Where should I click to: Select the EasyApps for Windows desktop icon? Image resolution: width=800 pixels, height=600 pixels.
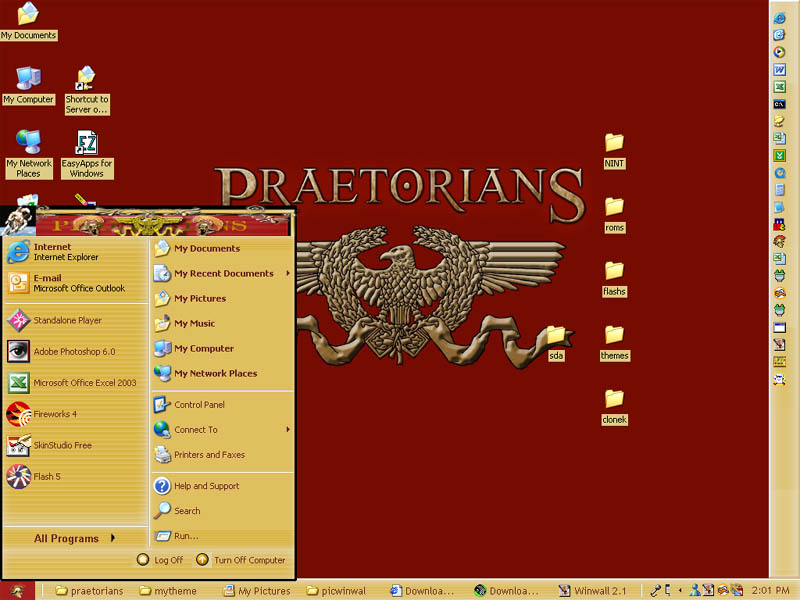[x=87, y=154]
